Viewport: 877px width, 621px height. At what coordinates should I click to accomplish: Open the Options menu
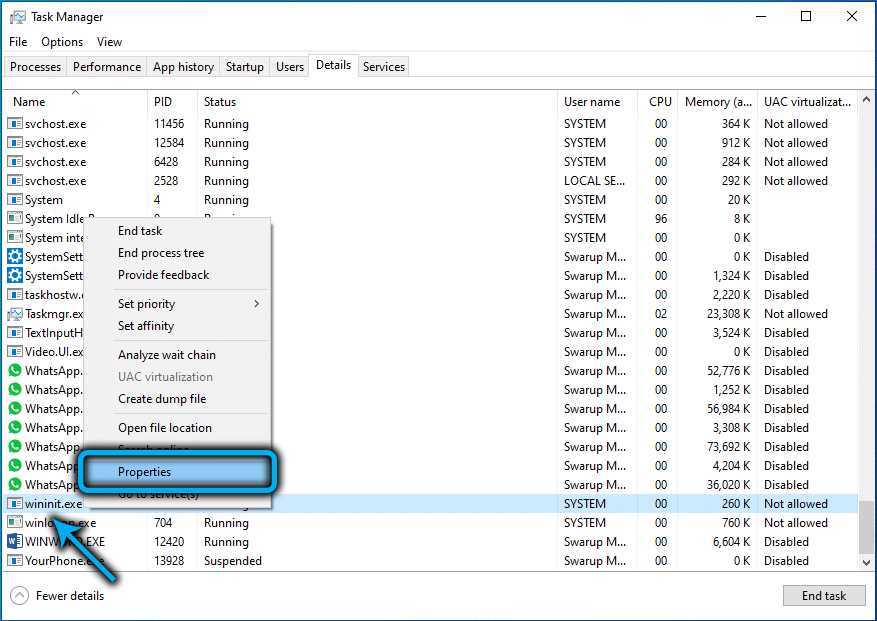pyautogui.click(x=62, y=42)
